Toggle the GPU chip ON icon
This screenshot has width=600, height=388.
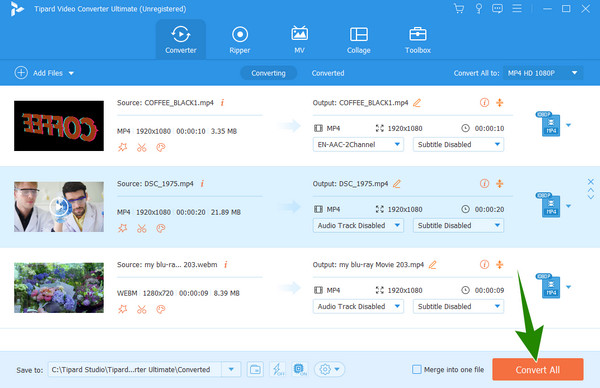tap(300, 370)
